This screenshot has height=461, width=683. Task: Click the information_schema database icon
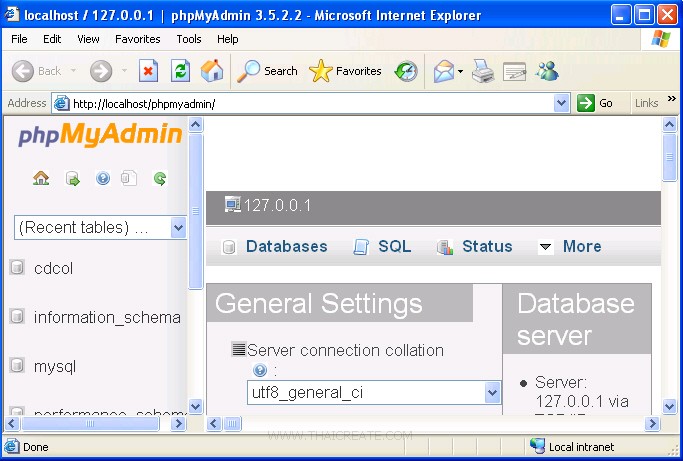(17, 316)
